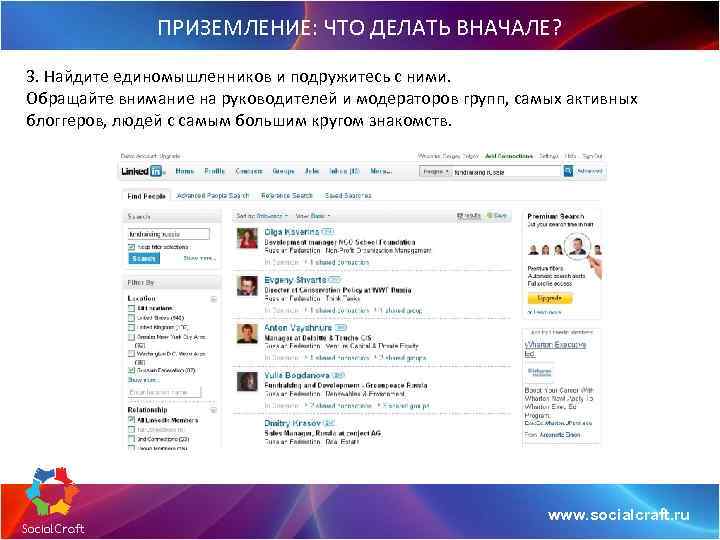Open the Profile nav item

coord(214,171)
